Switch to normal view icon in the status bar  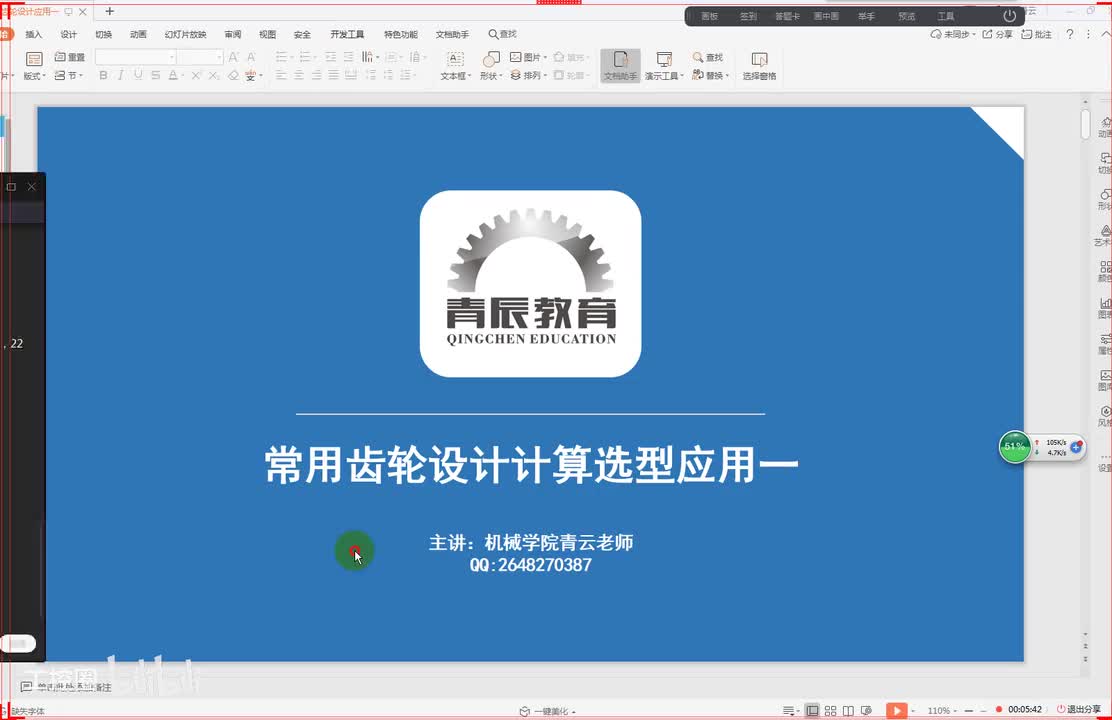813,710
